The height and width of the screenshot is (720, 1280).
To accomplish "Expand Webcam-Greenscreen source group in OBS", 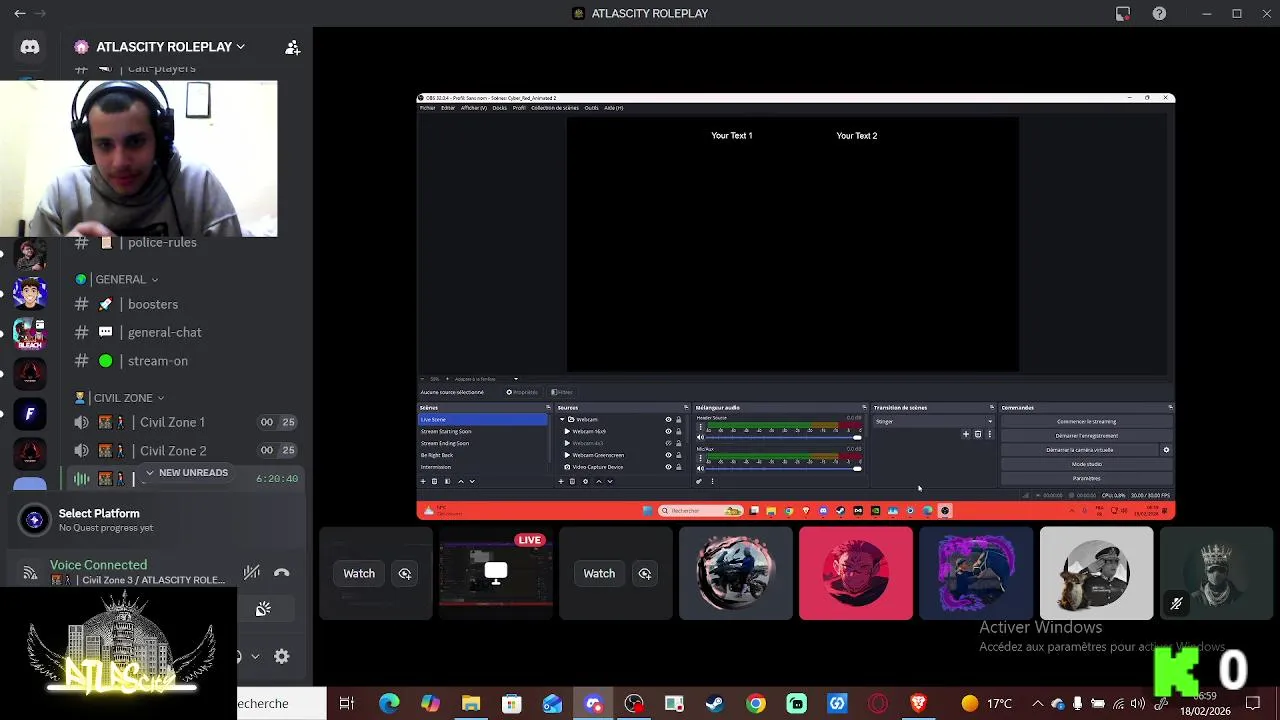I will click(567, 455).
